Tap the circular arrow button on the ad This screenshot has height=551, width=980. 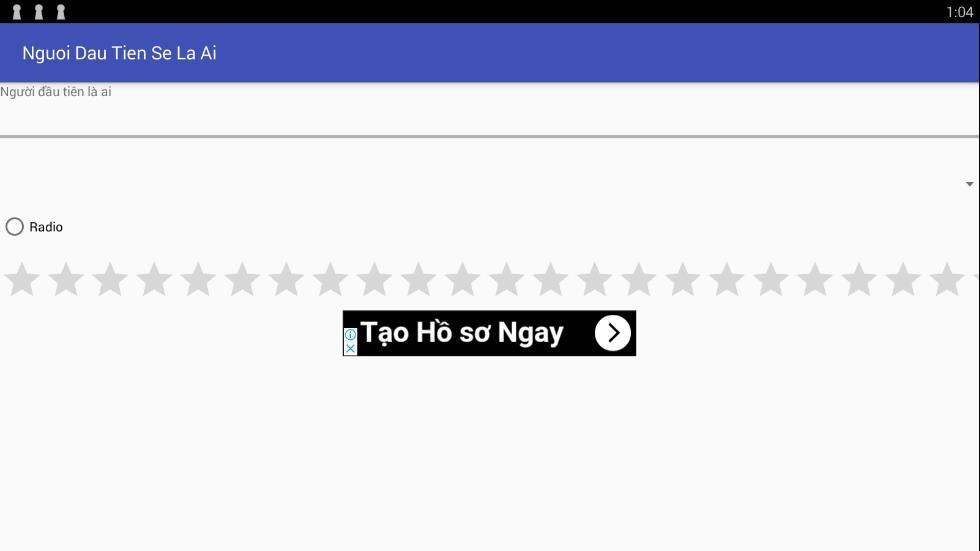click(x=612, y=333)
